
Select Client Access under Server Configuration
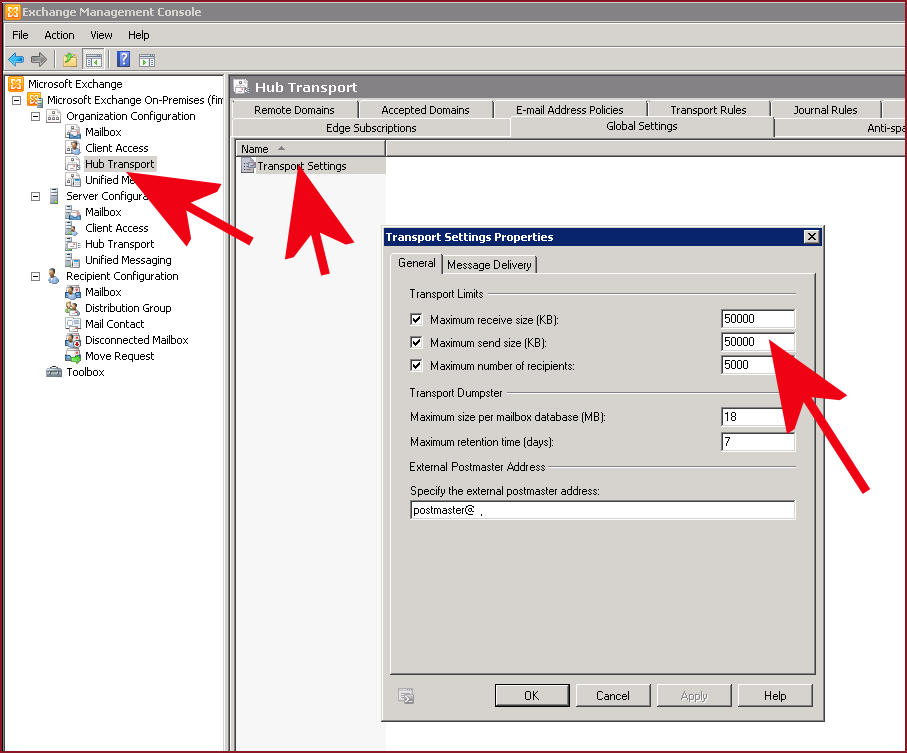coord(117,228)
